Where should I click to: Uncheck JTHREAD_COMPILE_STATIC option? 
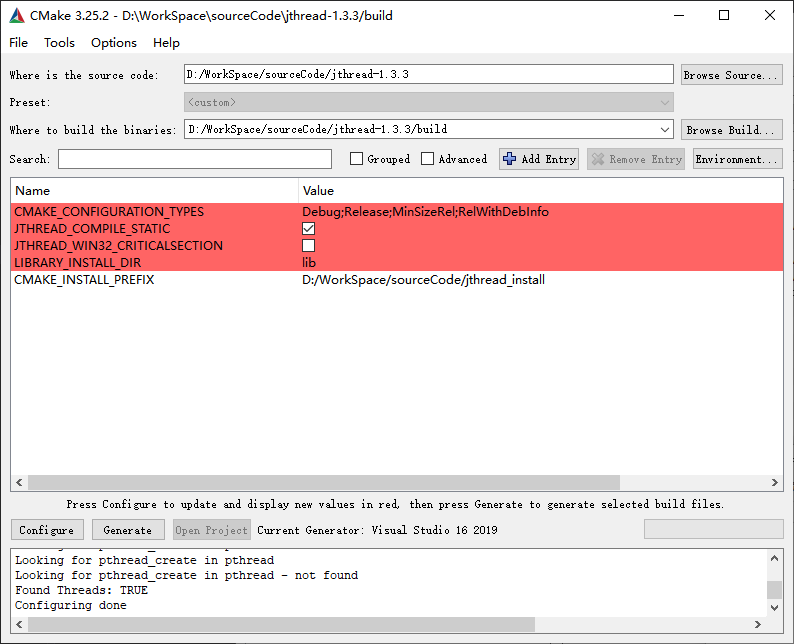308,229
